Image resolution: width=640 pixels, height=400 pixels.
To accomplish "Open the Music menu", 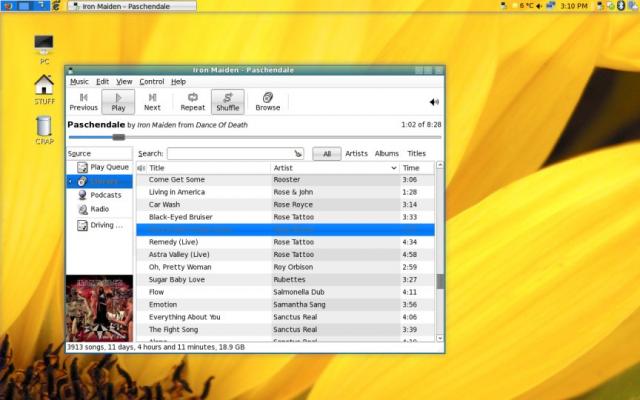I will [x=79, y=82].
